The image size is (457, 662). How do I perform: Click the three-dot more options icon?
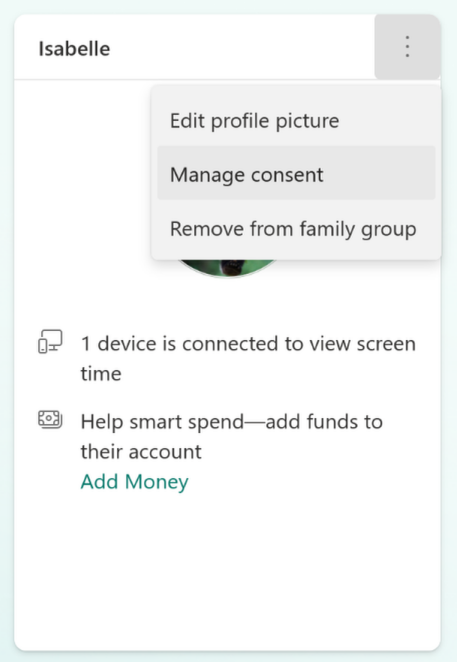[x=407, y=47]
